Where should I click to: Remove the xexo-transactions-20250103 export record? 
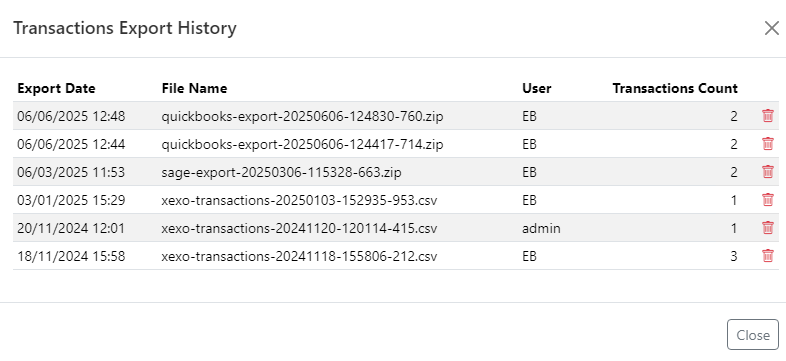click(x=767, y=200)
